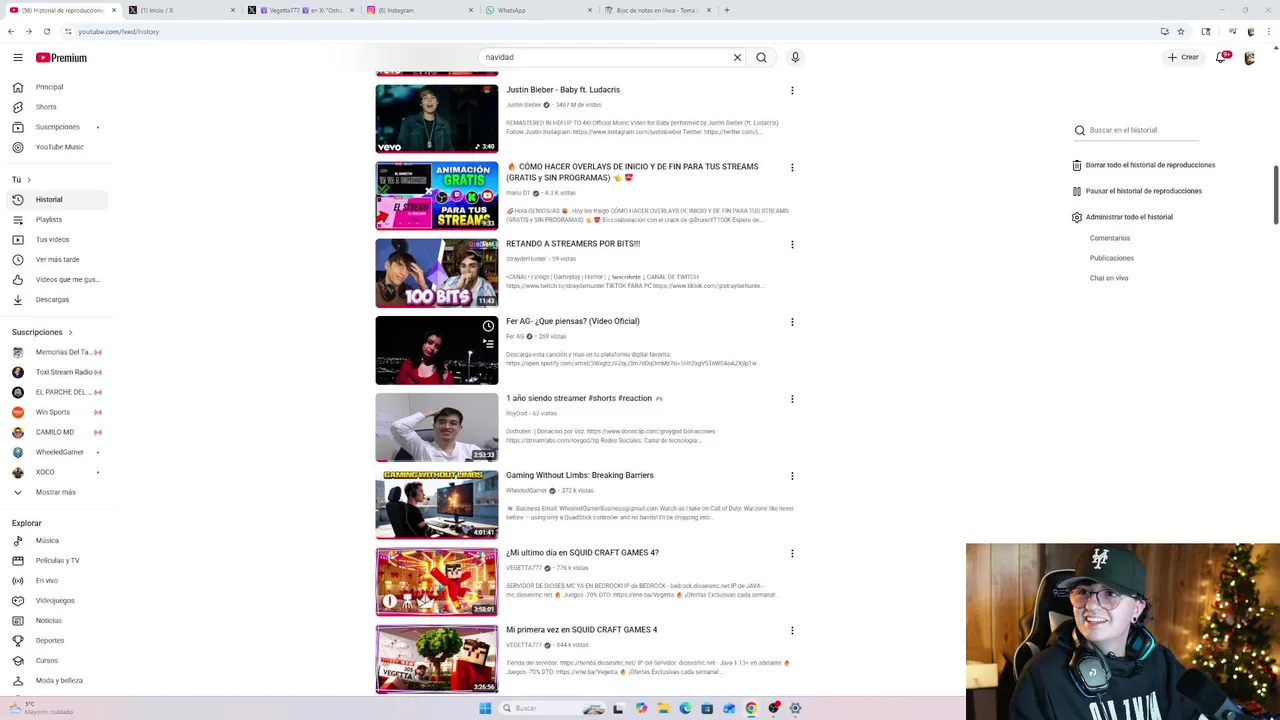This screenshot has width=1280, height=720.
Task: Open the notifications bell
Action: (x=1221, y=58)
